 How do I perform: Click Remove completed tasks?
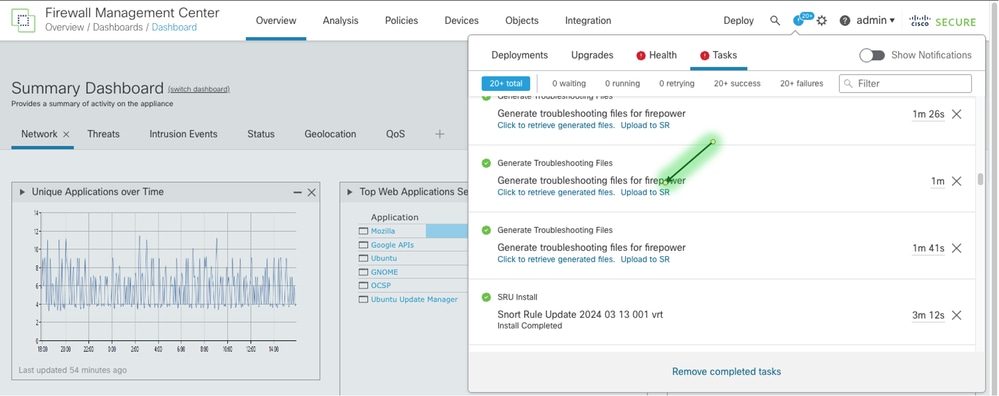[726, 371]
